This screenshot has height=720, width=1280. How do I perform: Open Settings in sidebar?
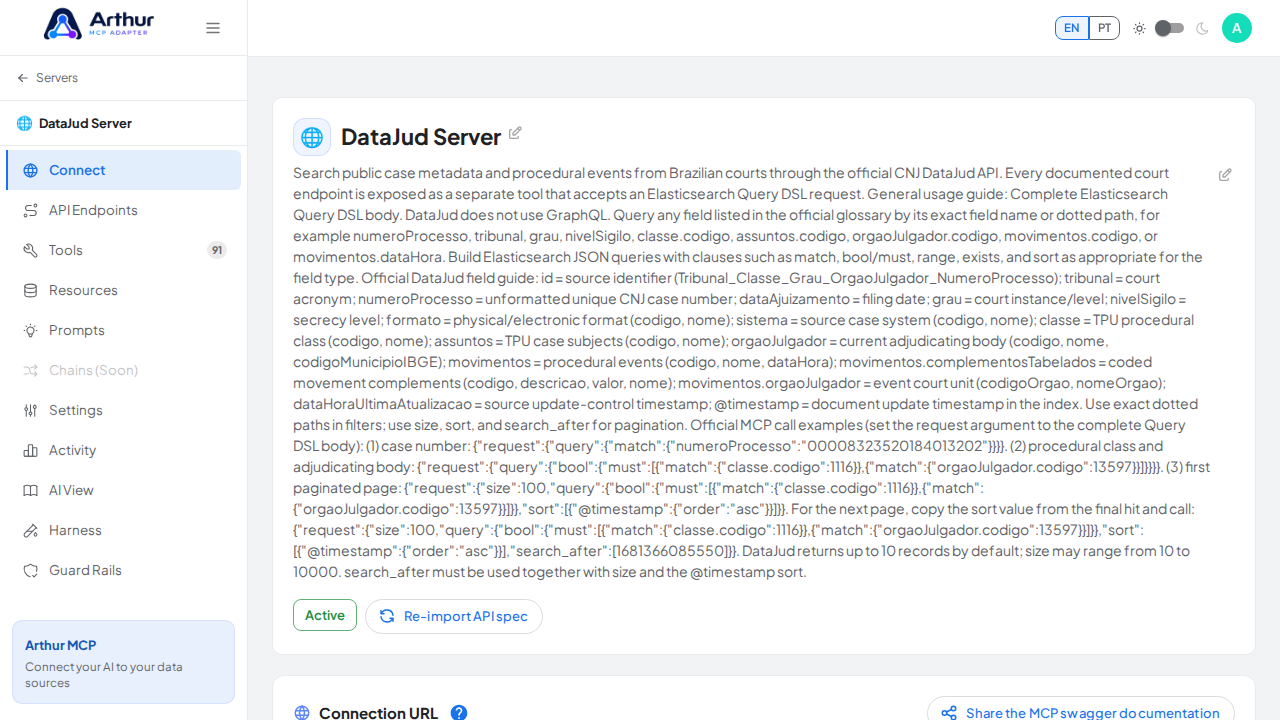coord(123,410)
